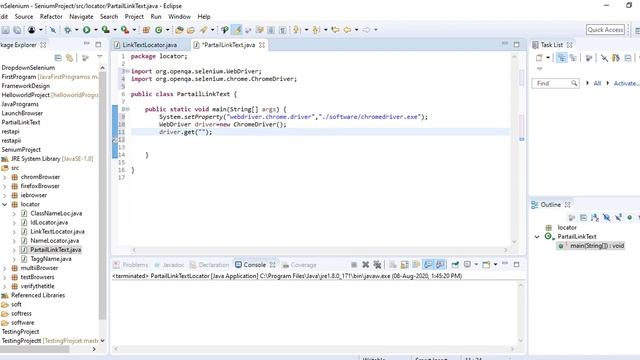This screenshot has width=640, height=360.
Task: Open Run button dropdown arrow
Action: pyautogui.click(x=96, y=30)
